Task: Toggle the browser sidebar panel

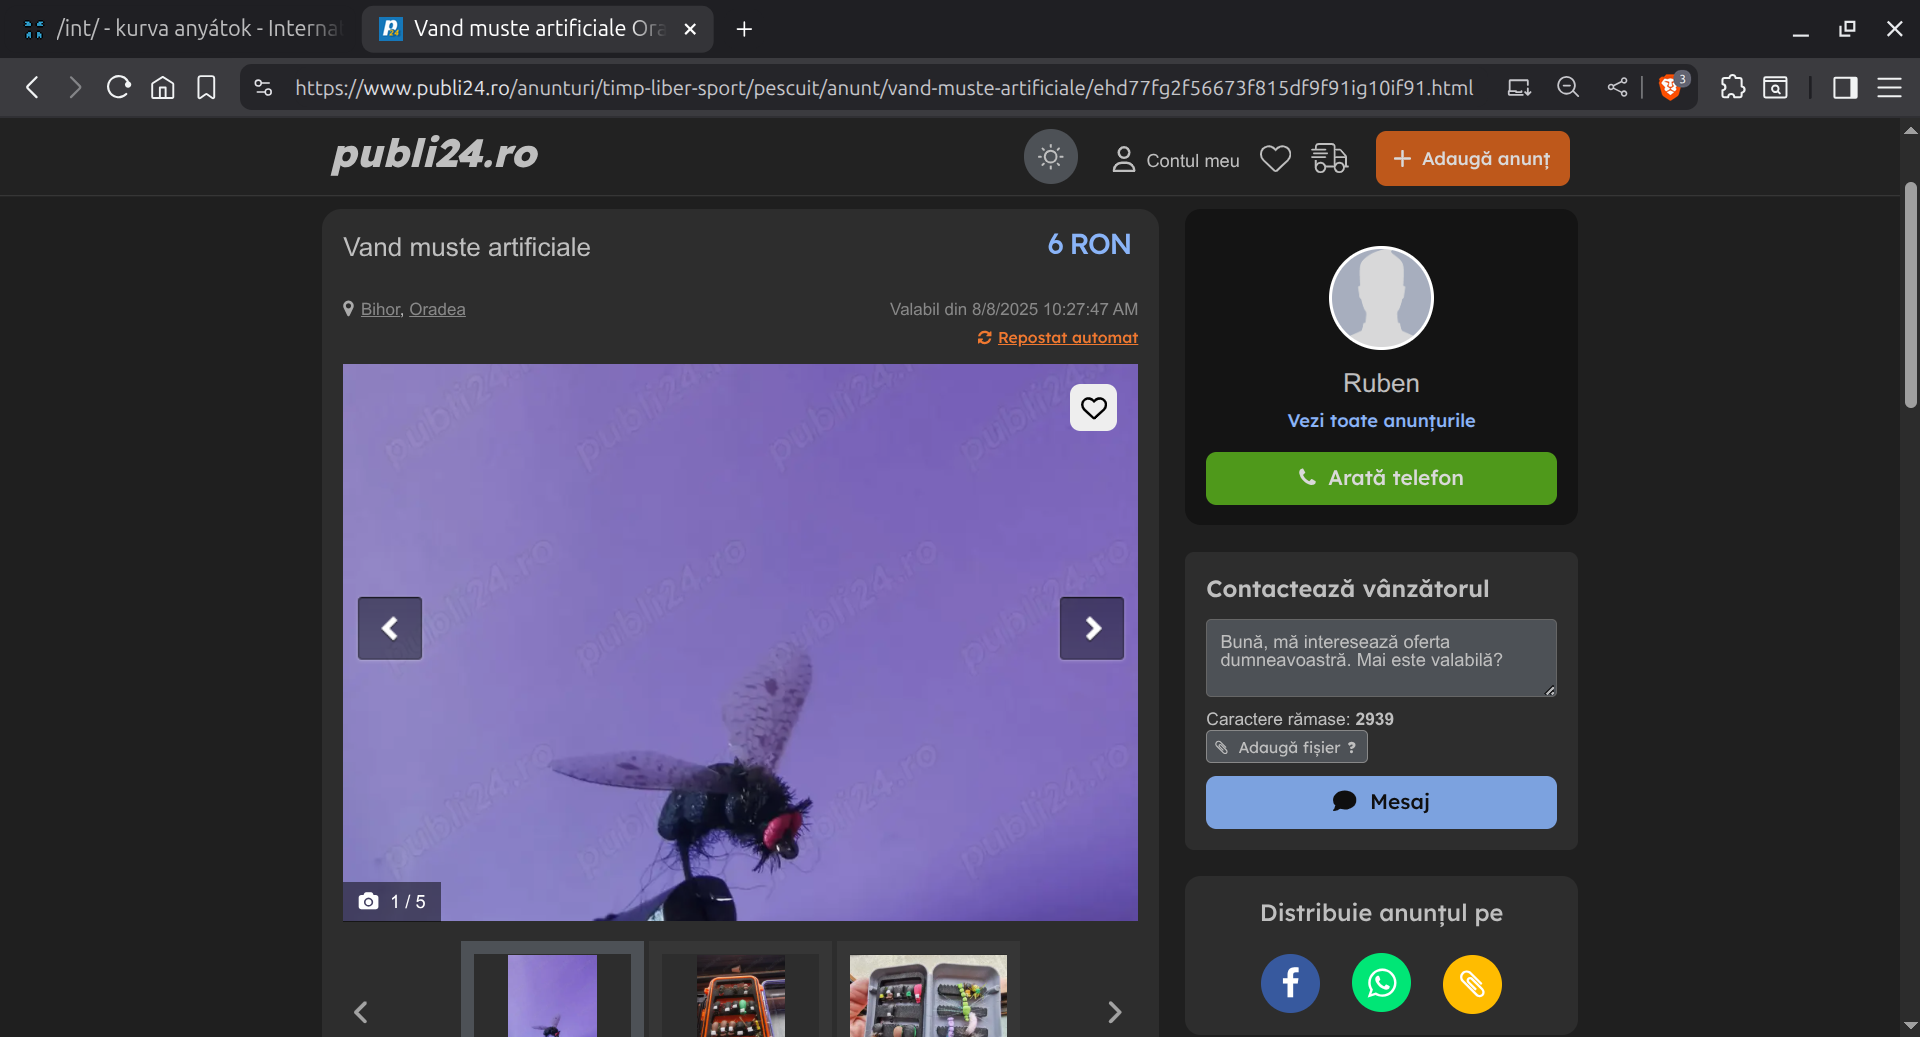Action: coord(1845,88)
